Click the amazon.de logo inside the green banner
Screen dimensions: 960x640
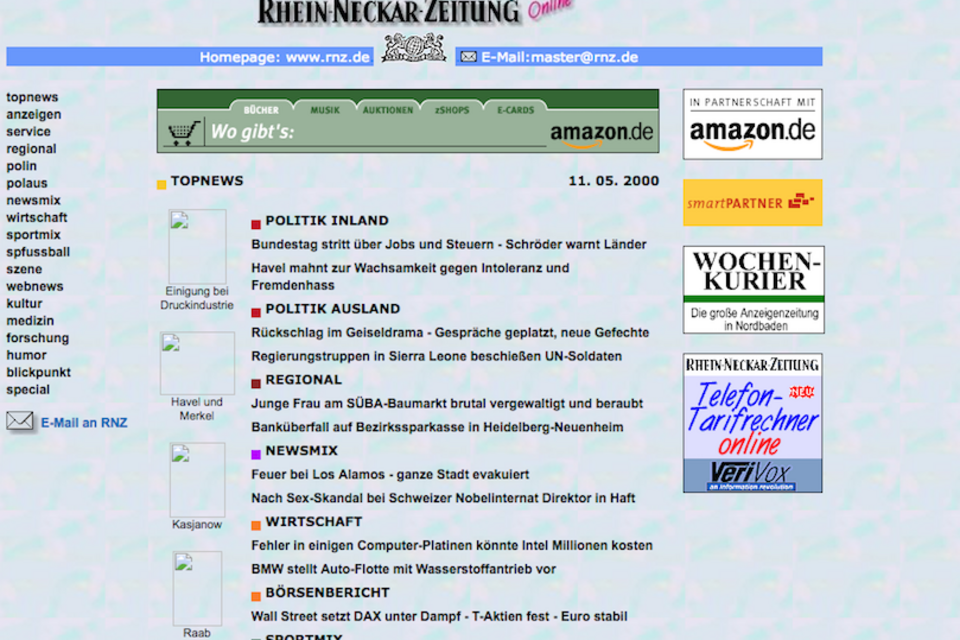(601, 134)
